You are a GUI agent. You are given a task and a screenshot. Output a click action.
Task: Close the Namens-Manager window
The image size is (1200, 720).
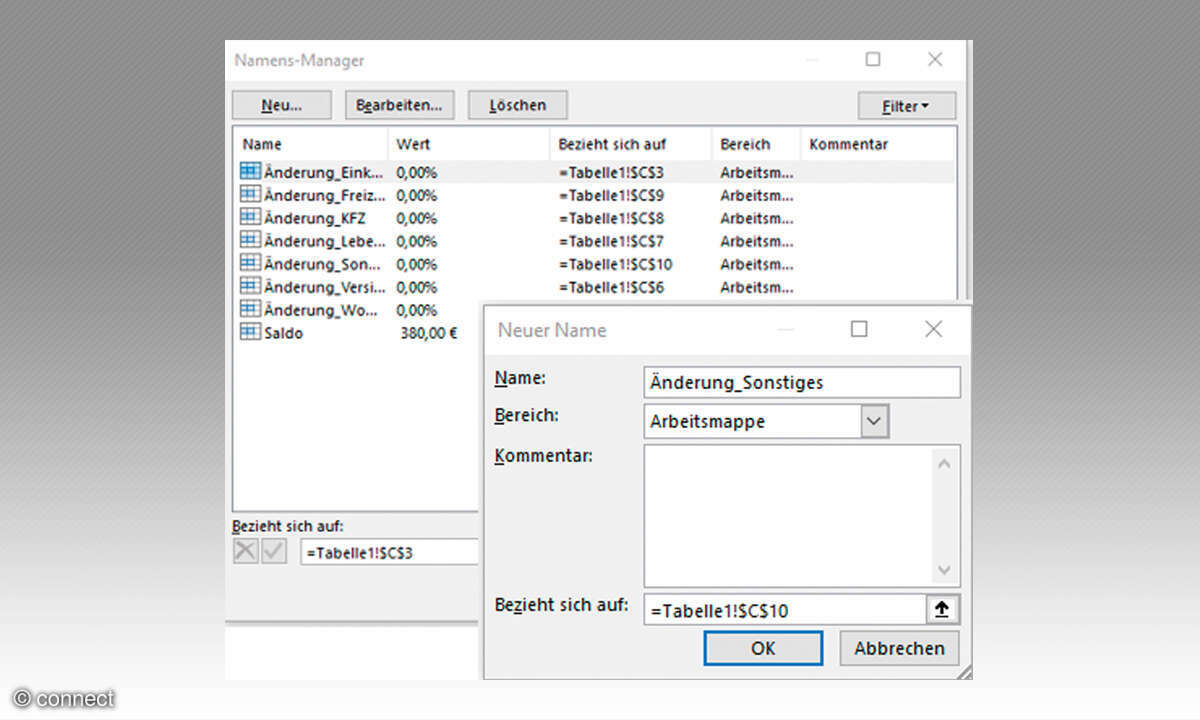click(935, 60)
